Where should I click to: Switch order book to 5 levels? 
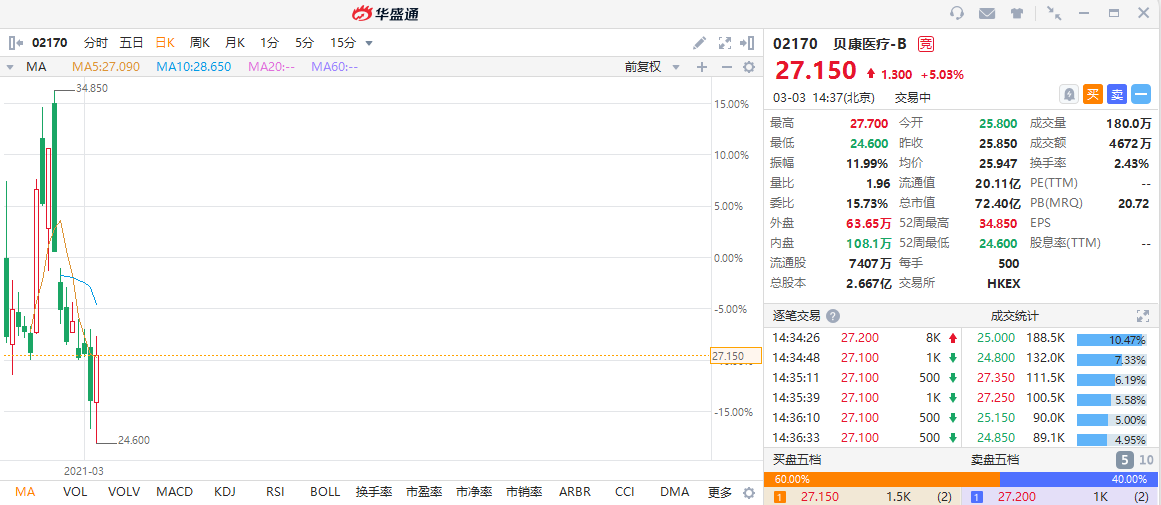pos(1124,460)
